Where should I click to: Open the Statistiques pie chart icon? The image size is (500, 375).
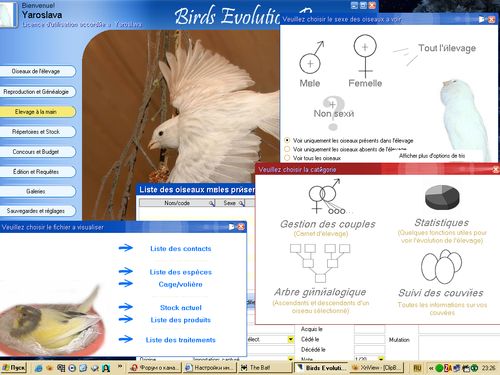click(442, 198)
